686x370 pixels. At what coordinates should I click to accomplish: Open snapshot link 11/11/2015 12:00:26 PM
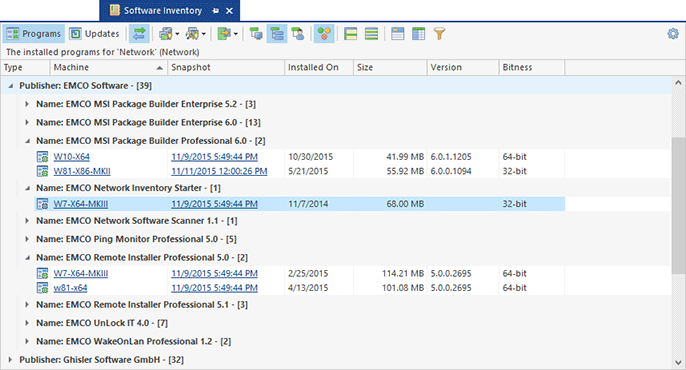(x=219, y=171)
